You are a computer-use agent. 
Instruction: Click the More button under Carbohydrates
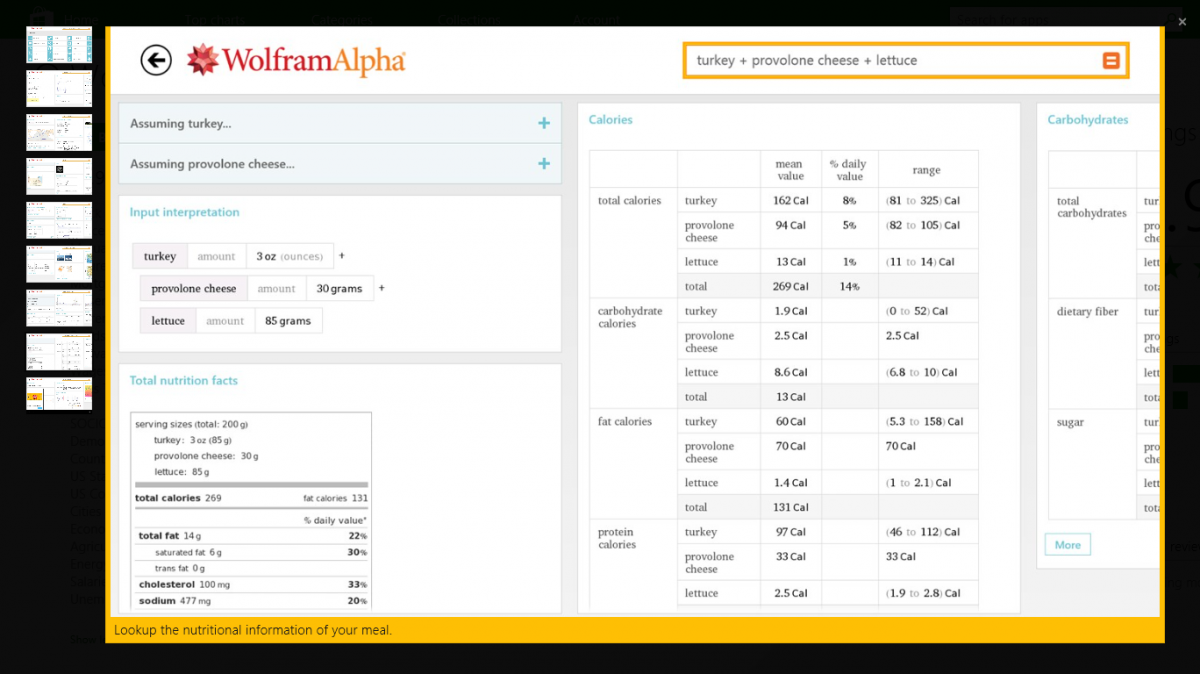pos(1068,545)
